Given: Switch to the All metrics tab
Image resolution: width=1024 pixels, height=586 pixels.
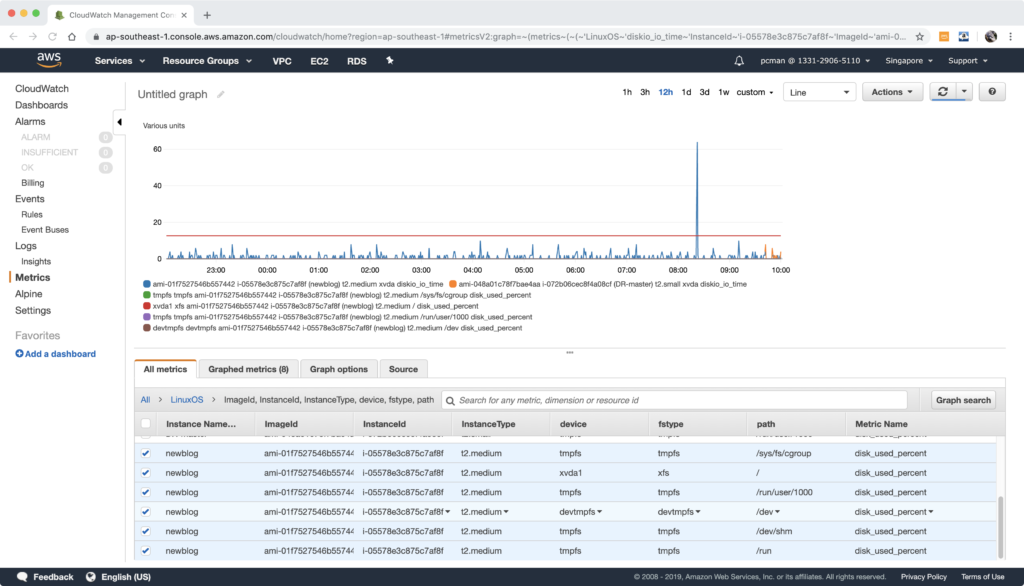Looking at the screenshot, I should (165, 369).
